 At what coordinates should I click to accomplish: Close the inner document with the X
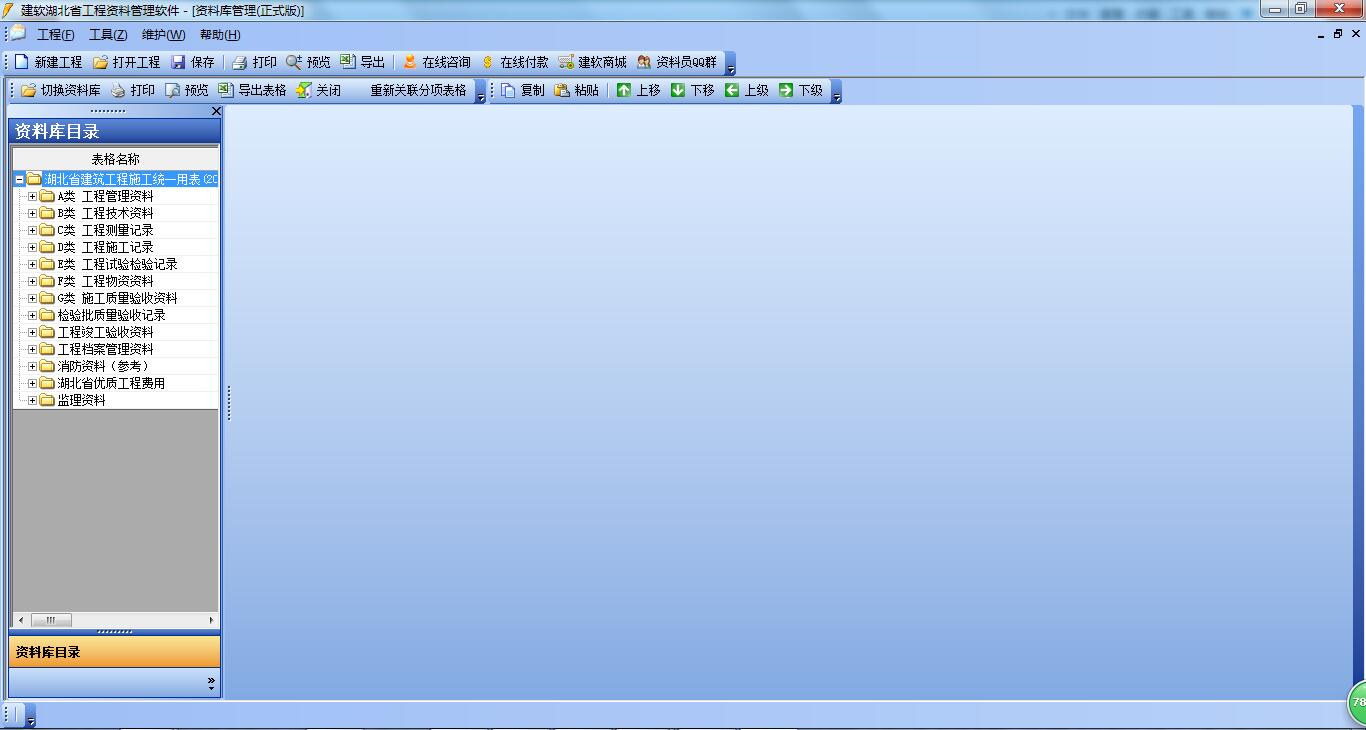[x=1355, y=34]
